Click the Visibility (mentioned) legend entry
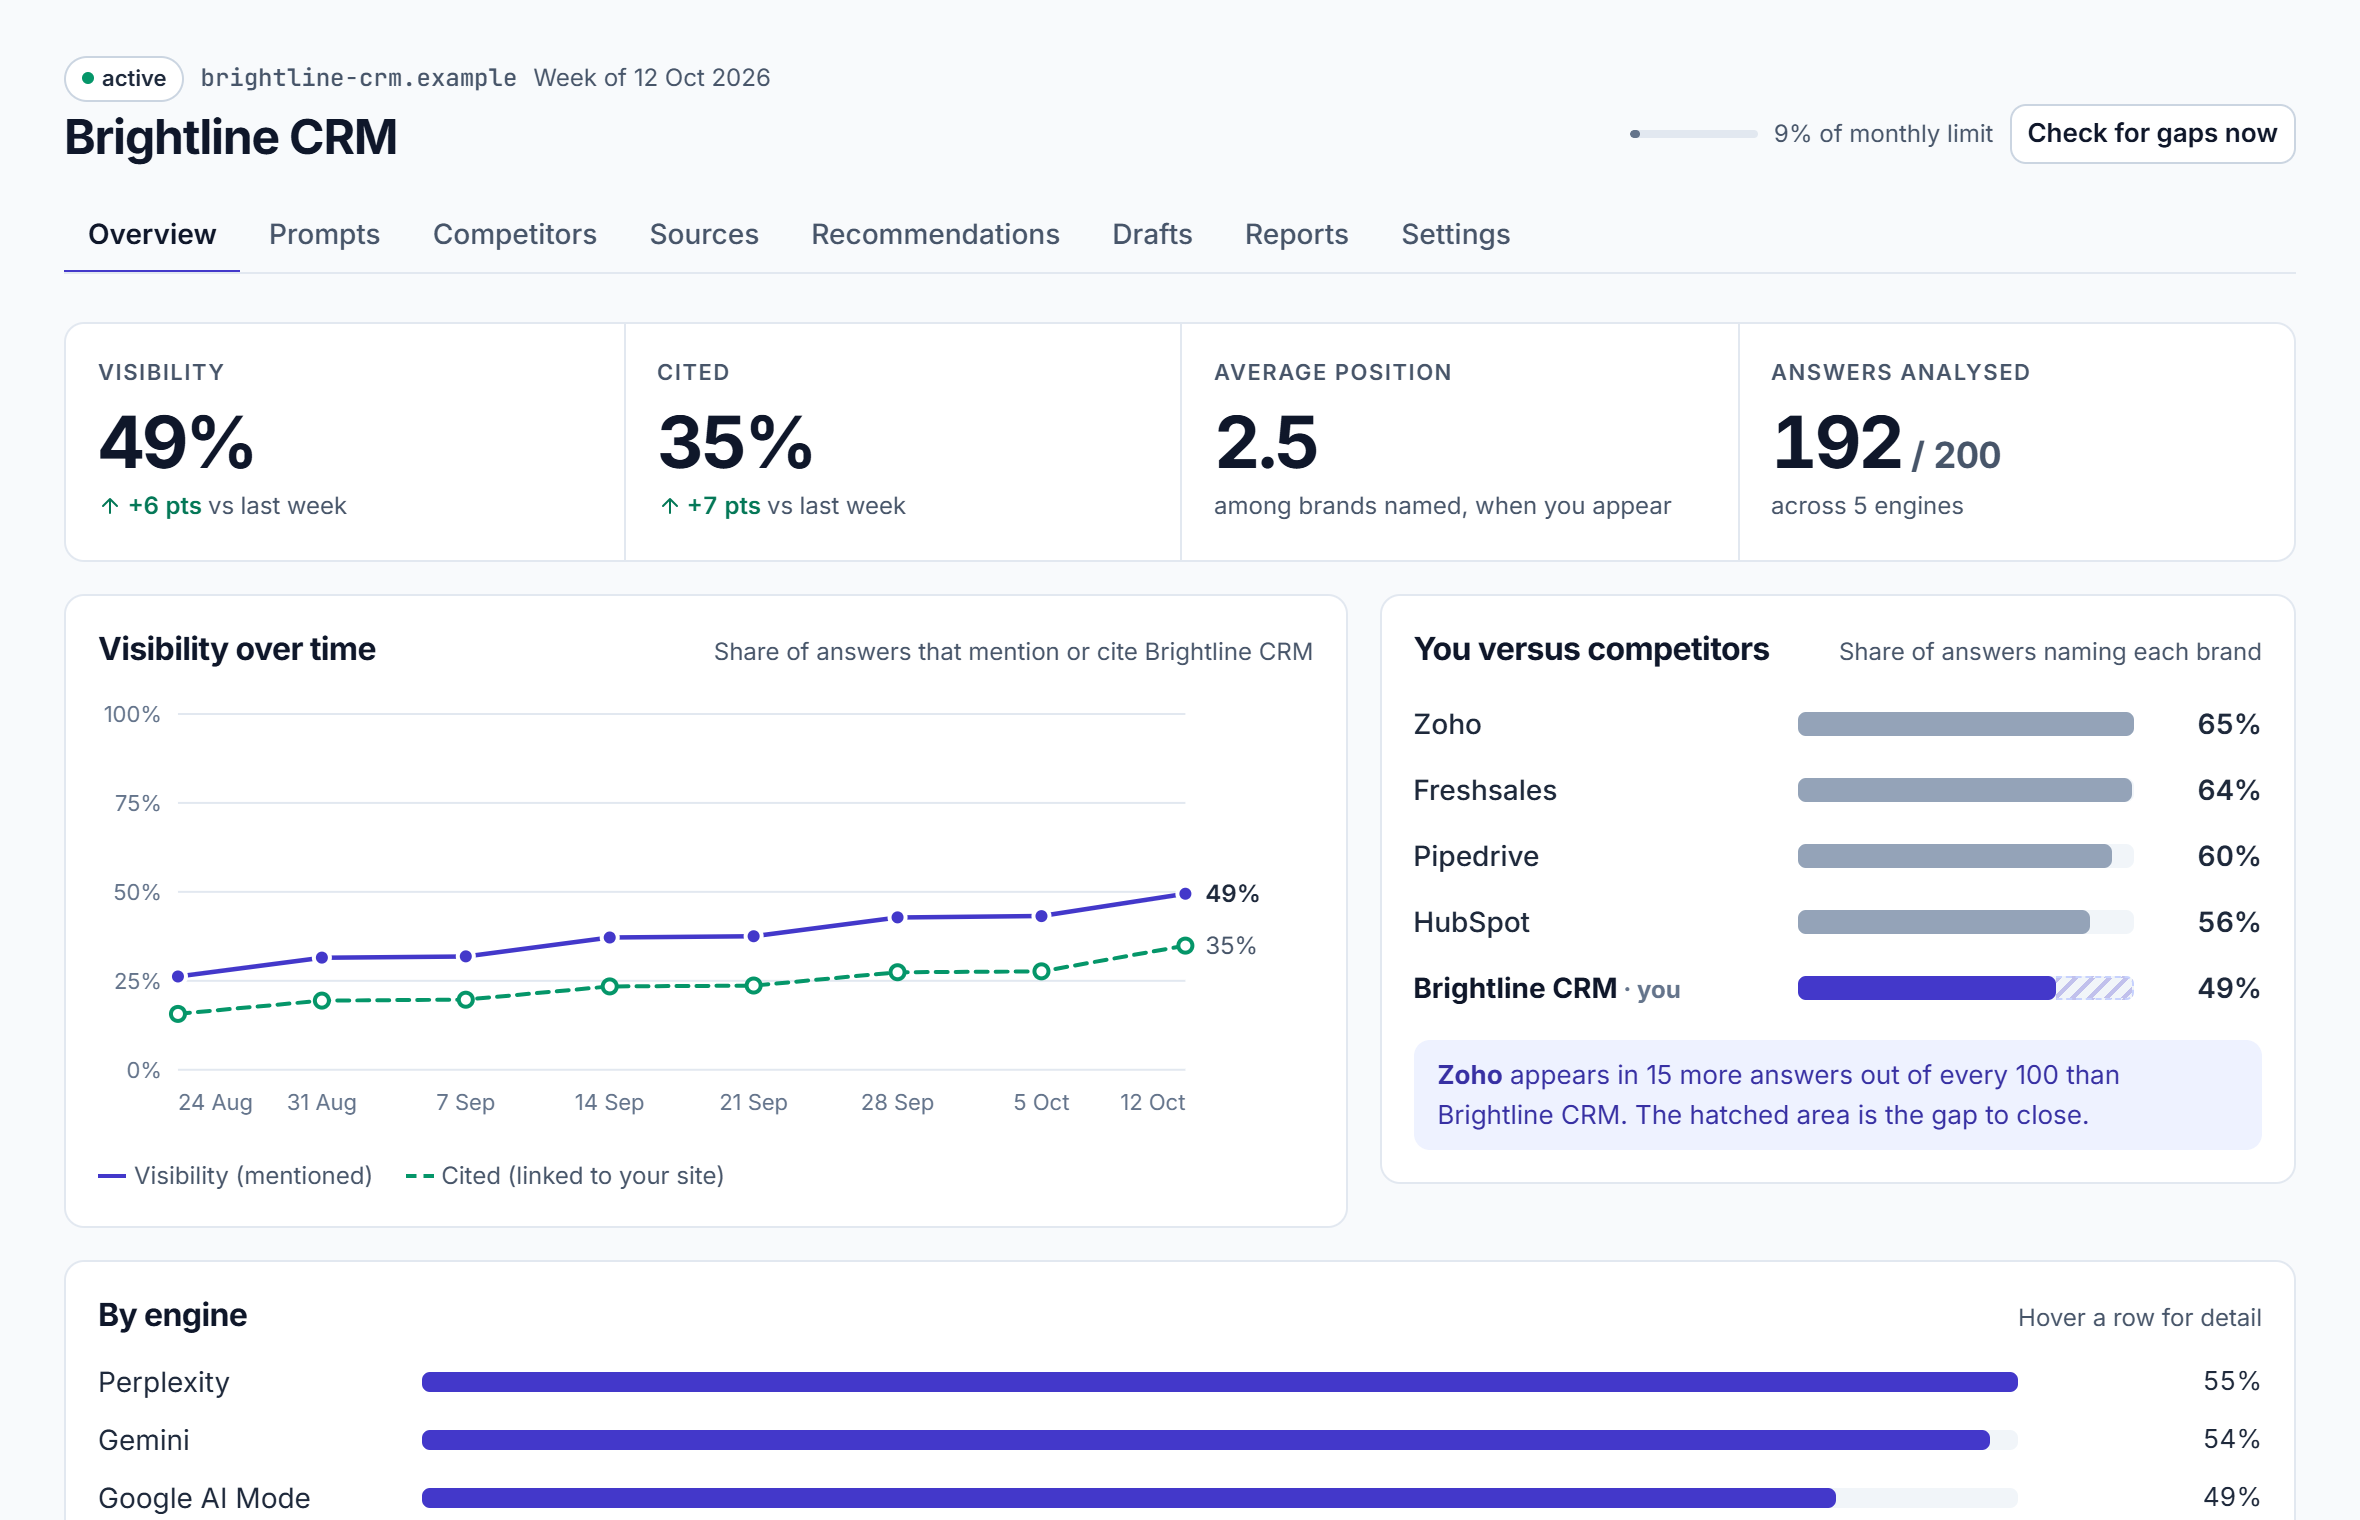The image size is (2360, 1520). [235, 1176]
